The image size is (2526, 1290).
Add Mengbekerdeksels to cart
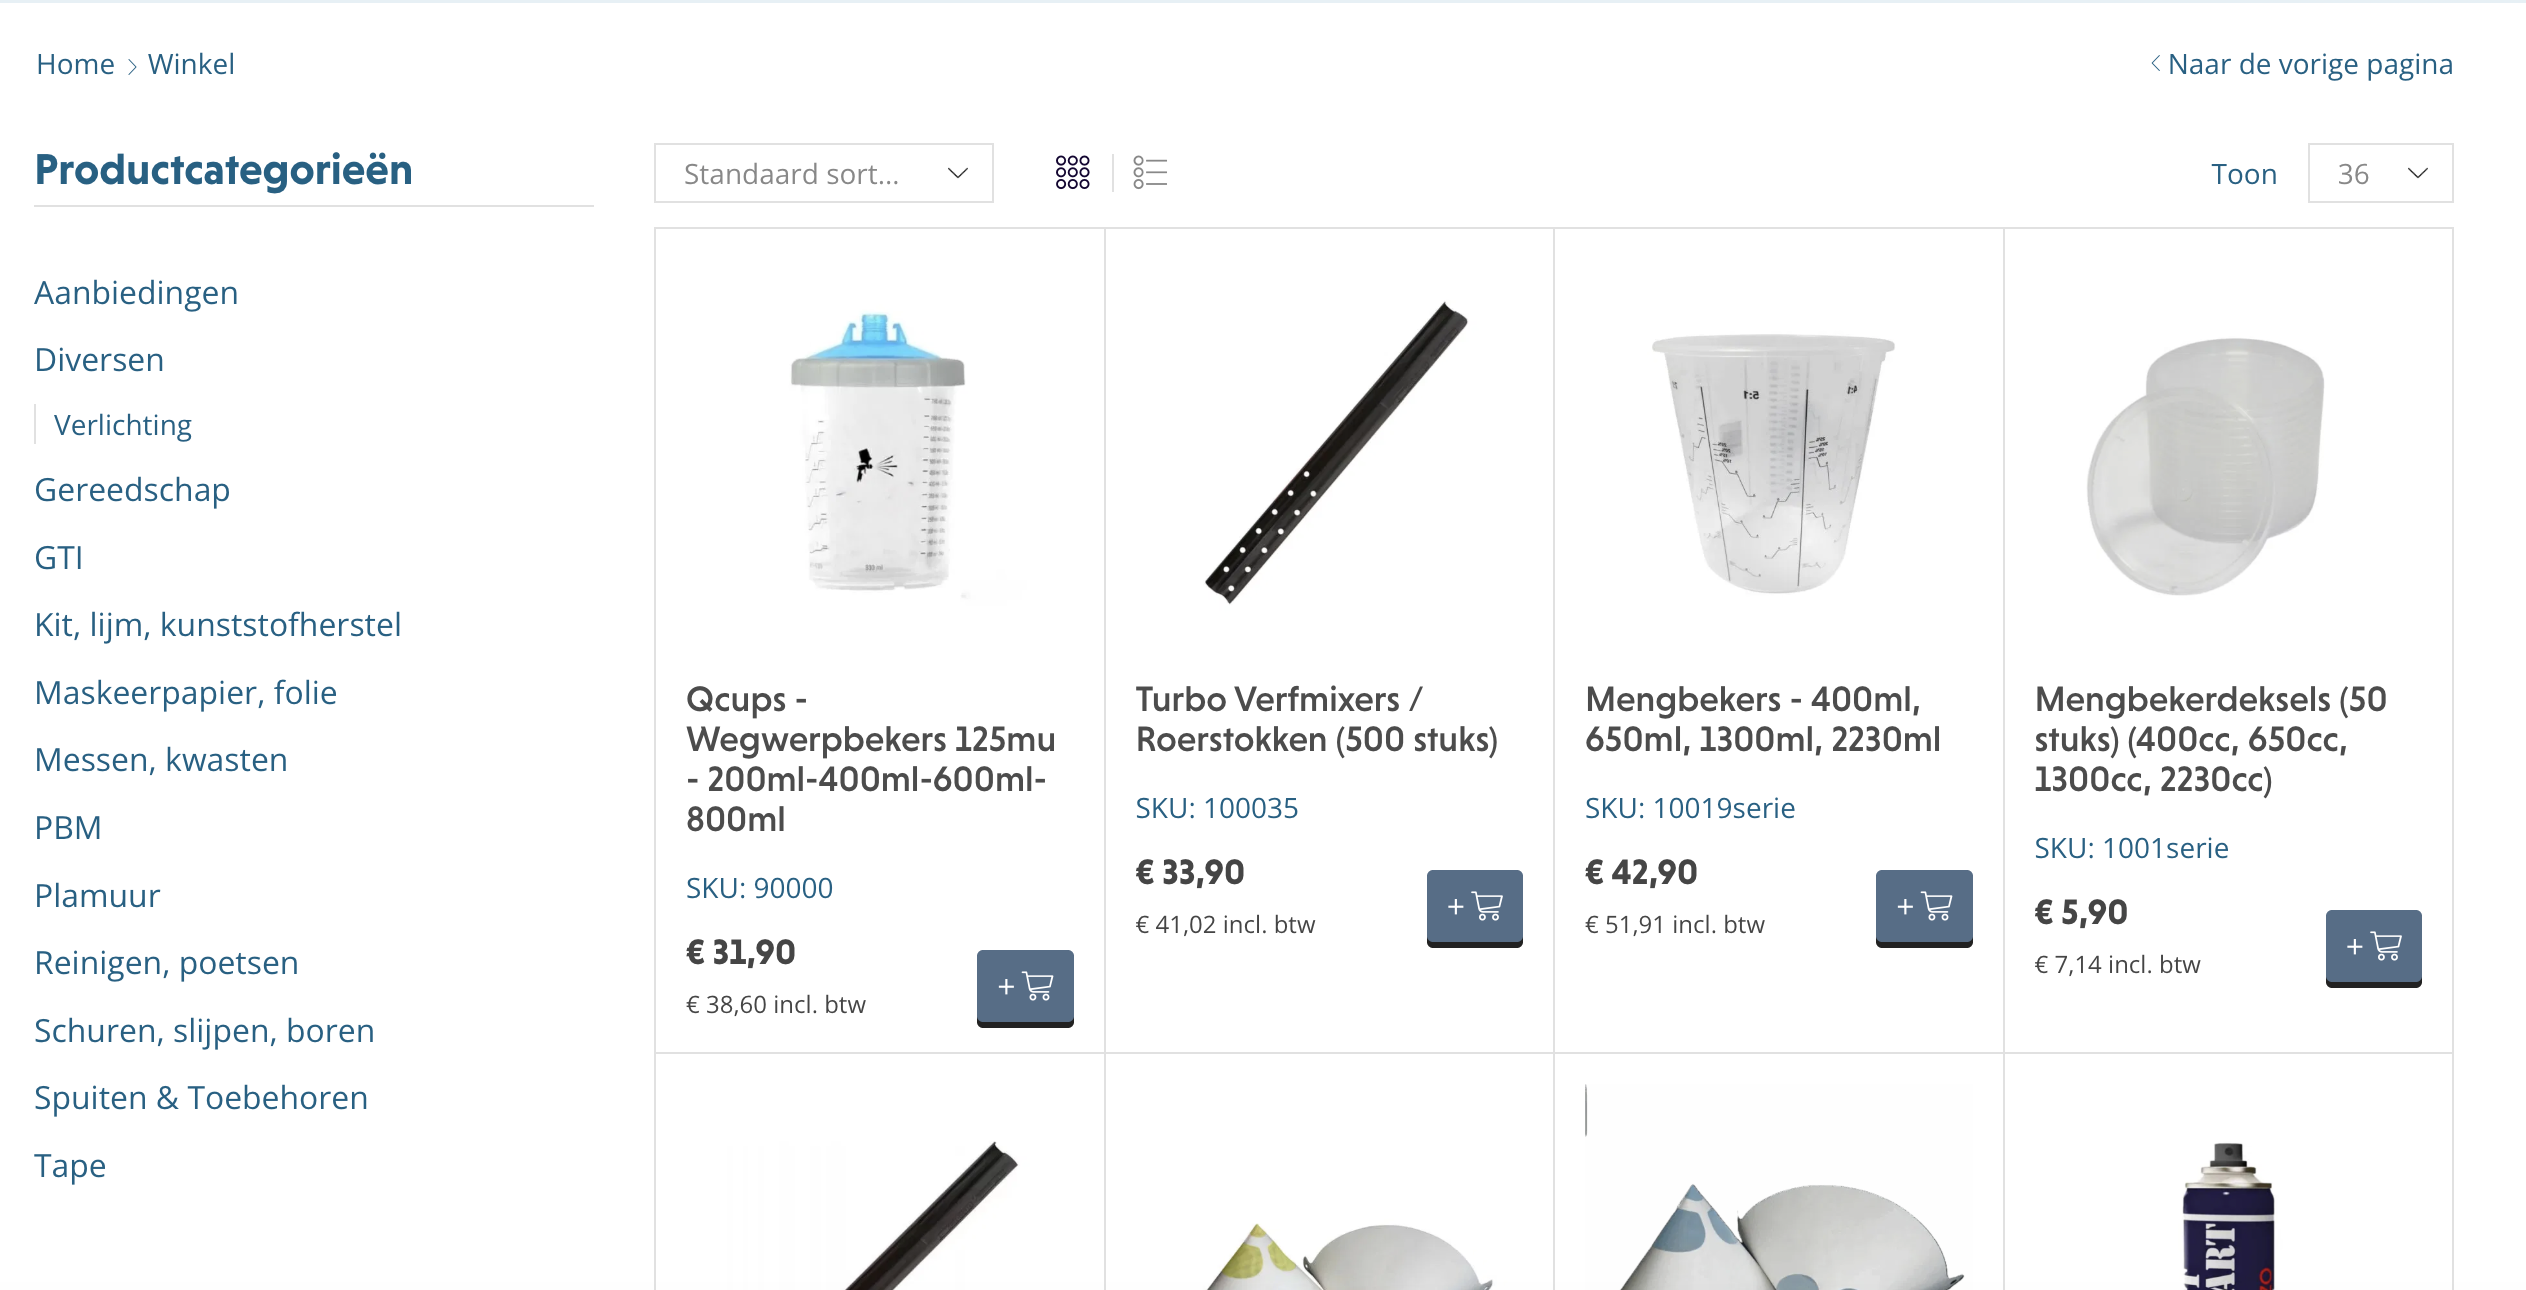(x=2373, y=947)
